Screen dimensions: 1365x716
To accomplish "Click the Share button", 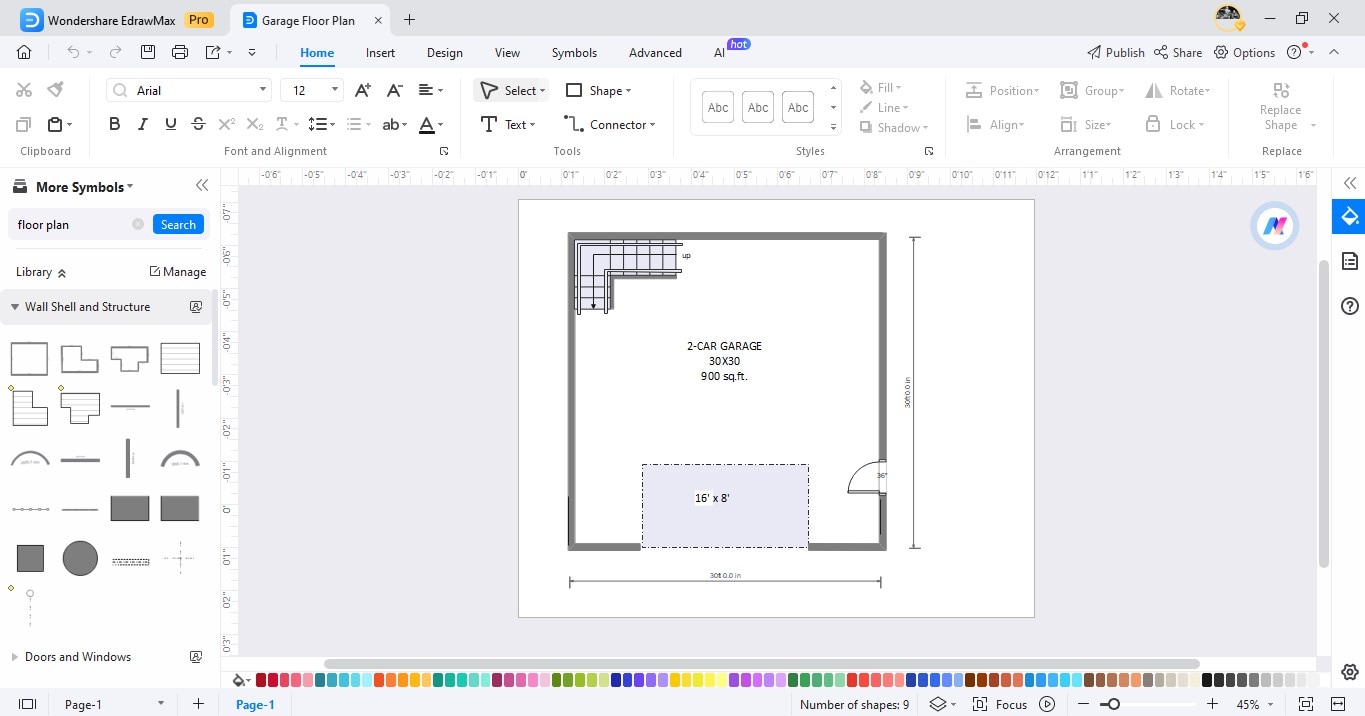I will 1178,53.
